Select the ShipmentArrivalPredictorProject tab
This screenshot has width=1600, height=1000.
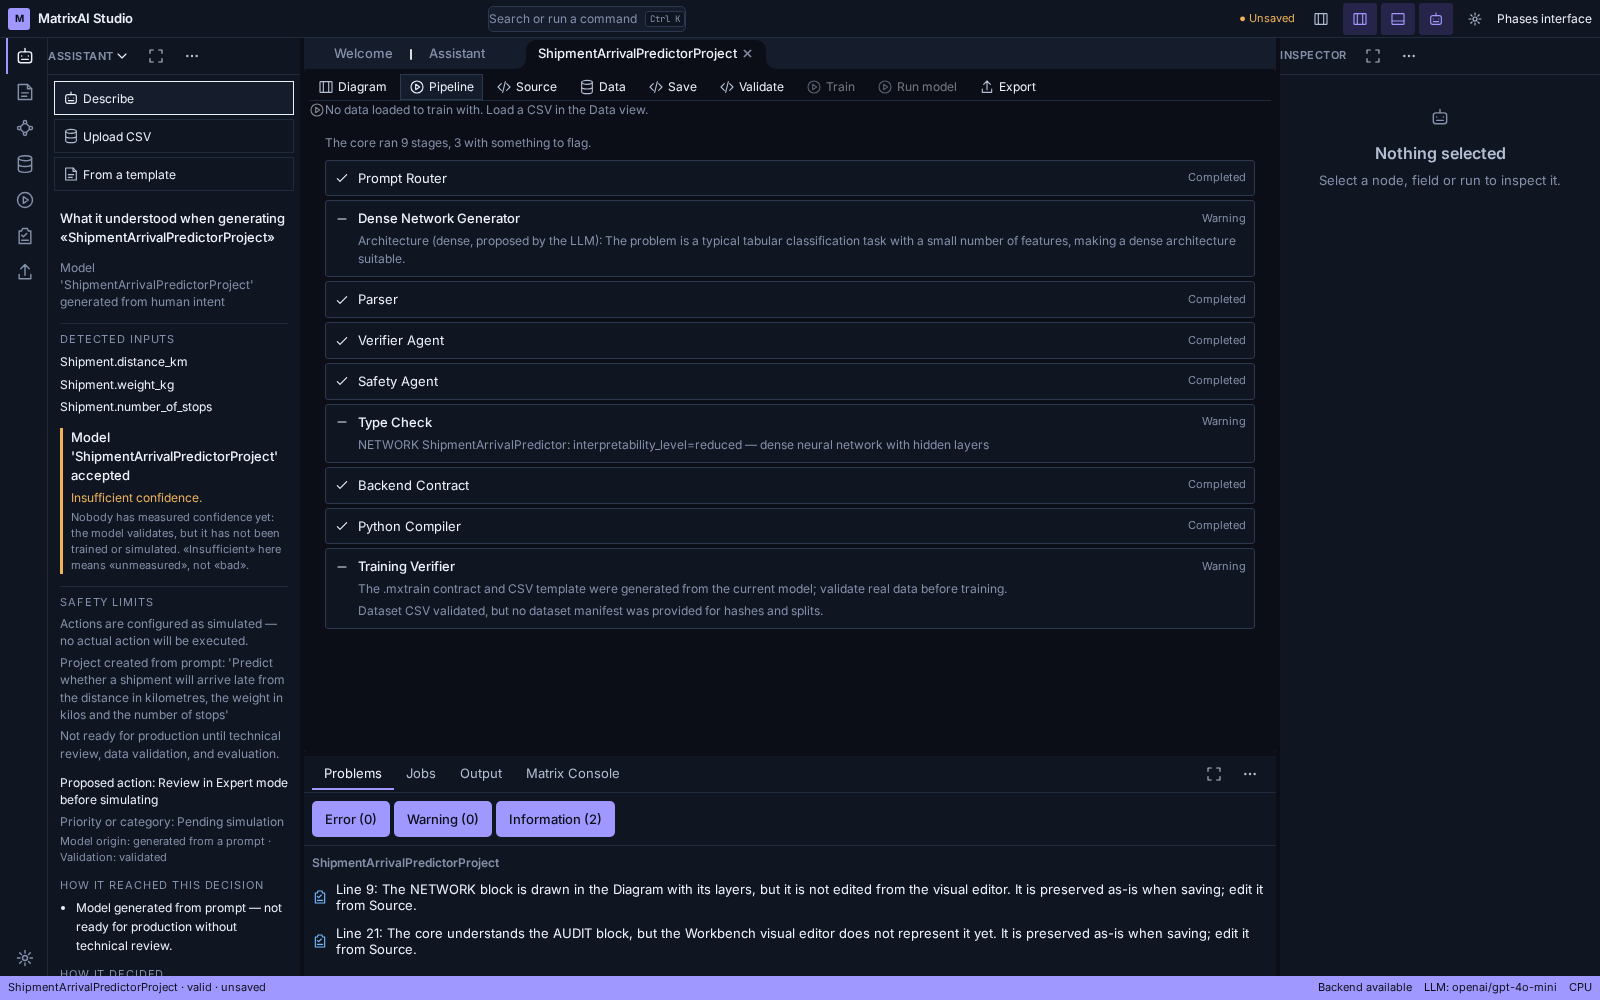[x=637, y=54]
